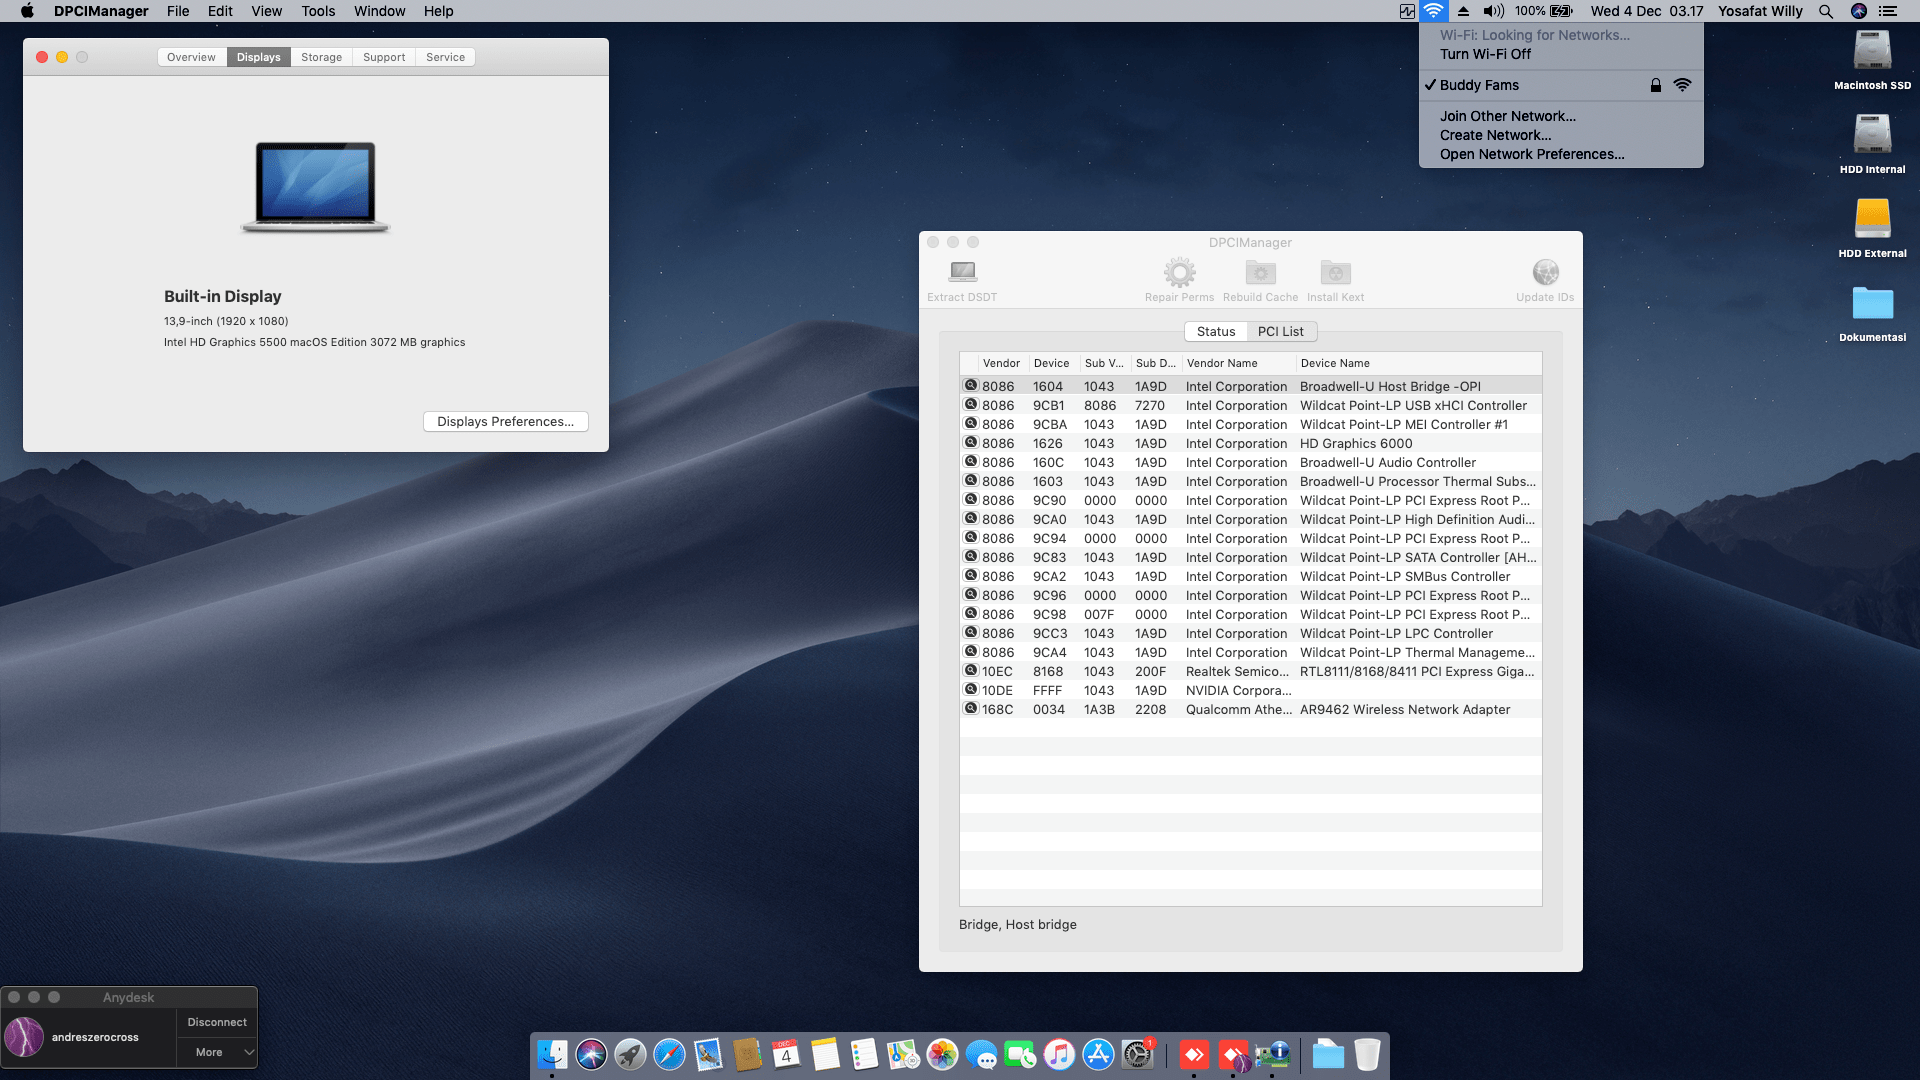Viewport: 1920px width, 1080px height.
Task: Choose Open Network Preferences menu entry
Action: point(1531,154)
